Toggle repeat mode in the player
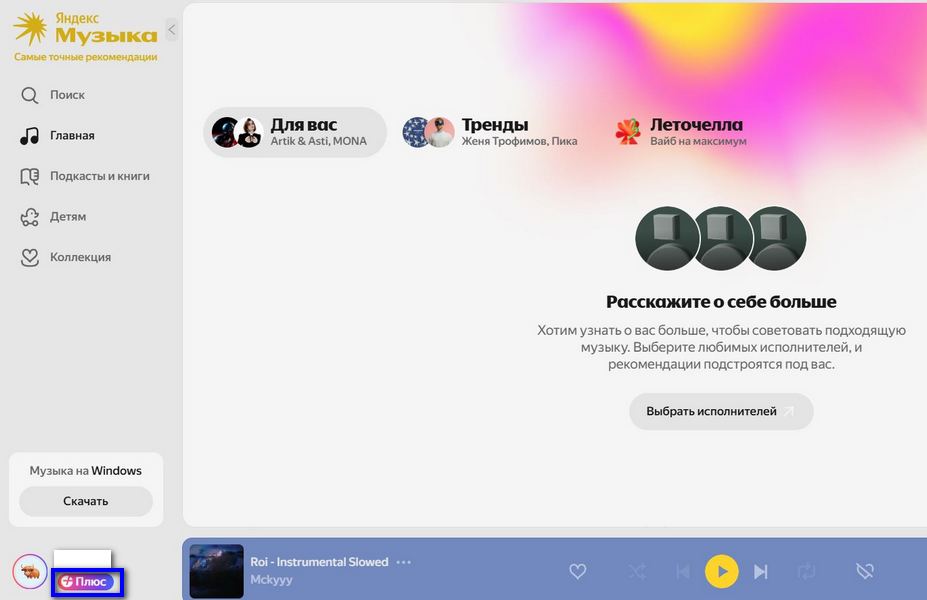 coord(806,572)
